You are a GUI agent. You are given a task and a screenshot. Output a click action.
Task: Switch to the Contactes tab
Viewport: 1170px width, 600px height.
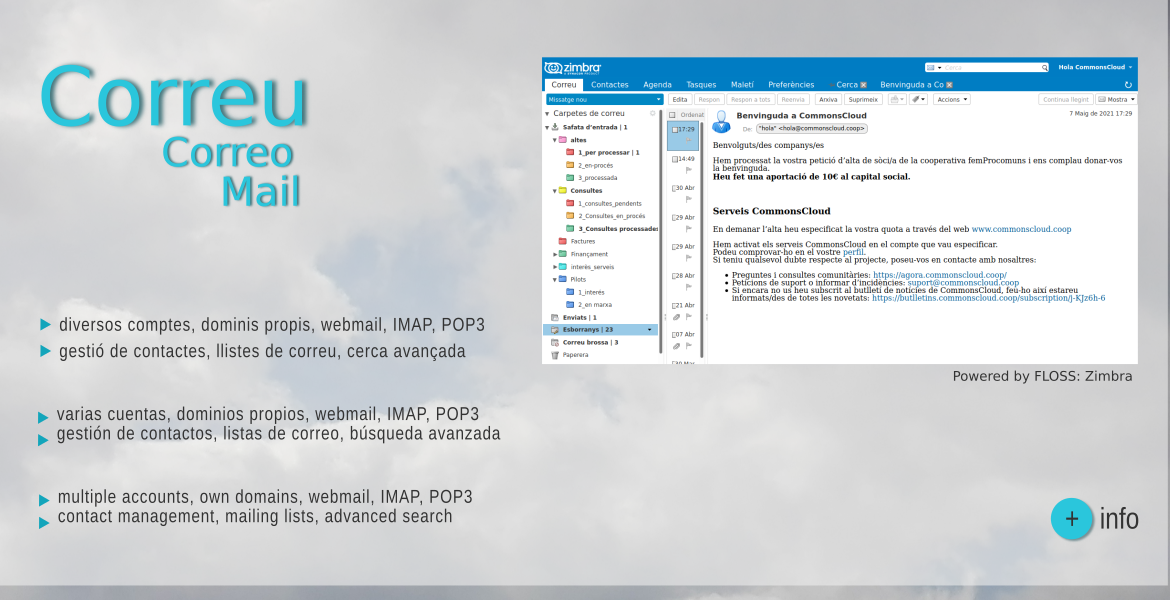(x=610, y=85)
